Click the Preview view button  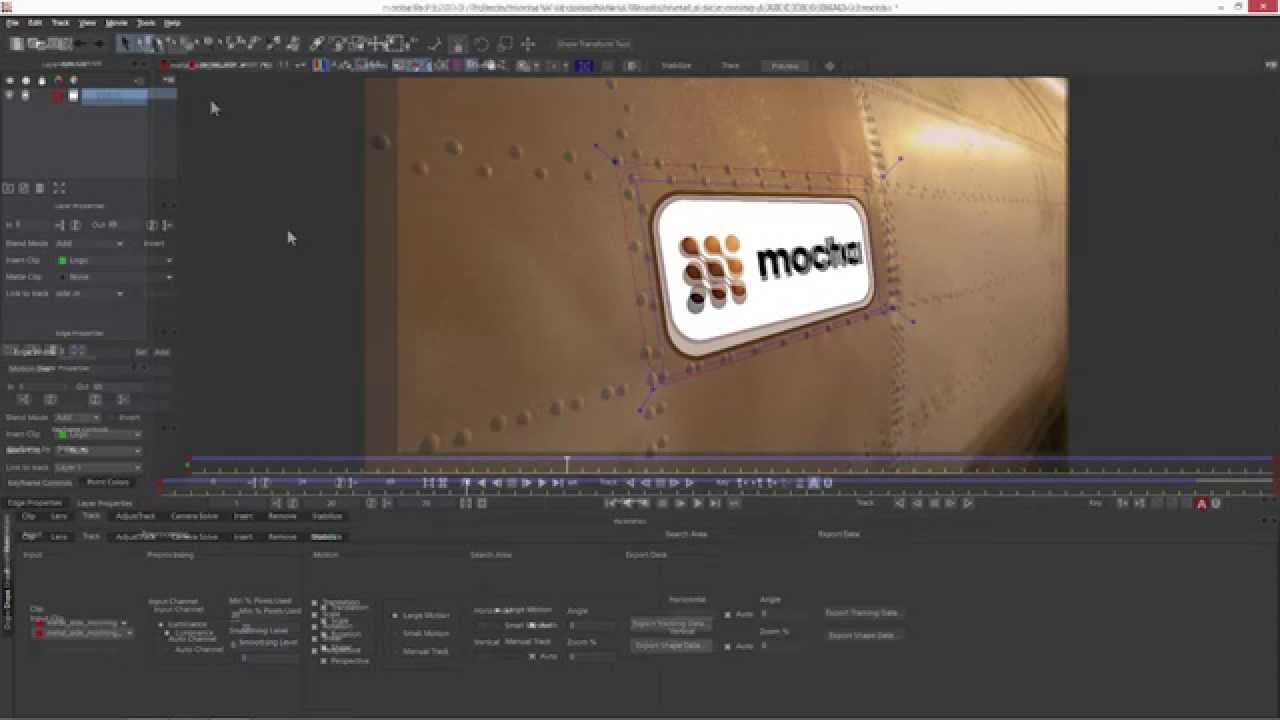(785, 66)
